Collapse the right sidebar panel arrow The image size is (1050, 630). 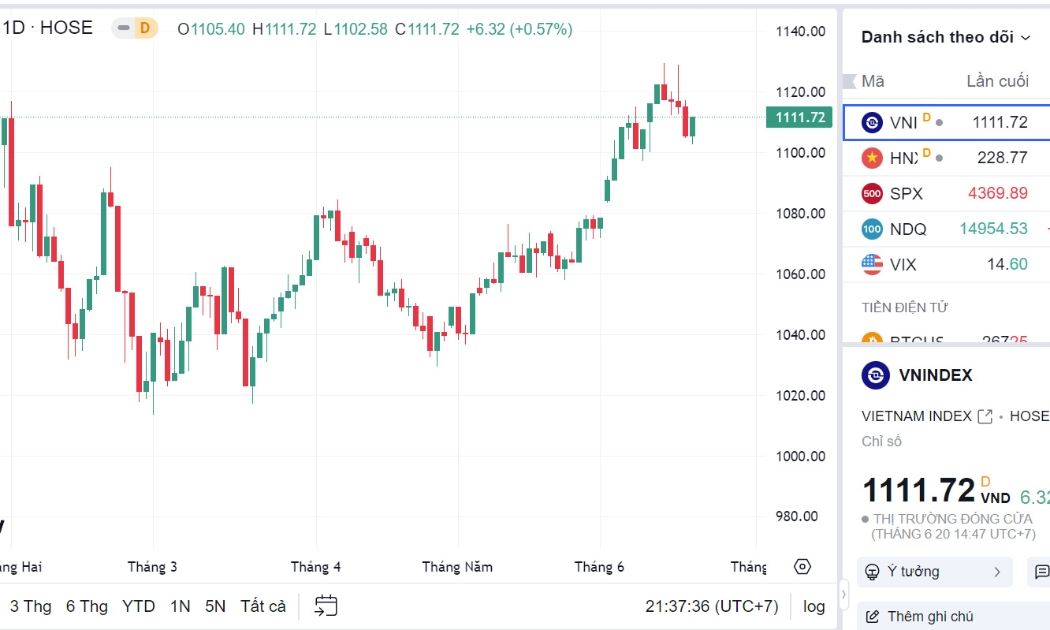pyautogui.click(x=843, y=594)
